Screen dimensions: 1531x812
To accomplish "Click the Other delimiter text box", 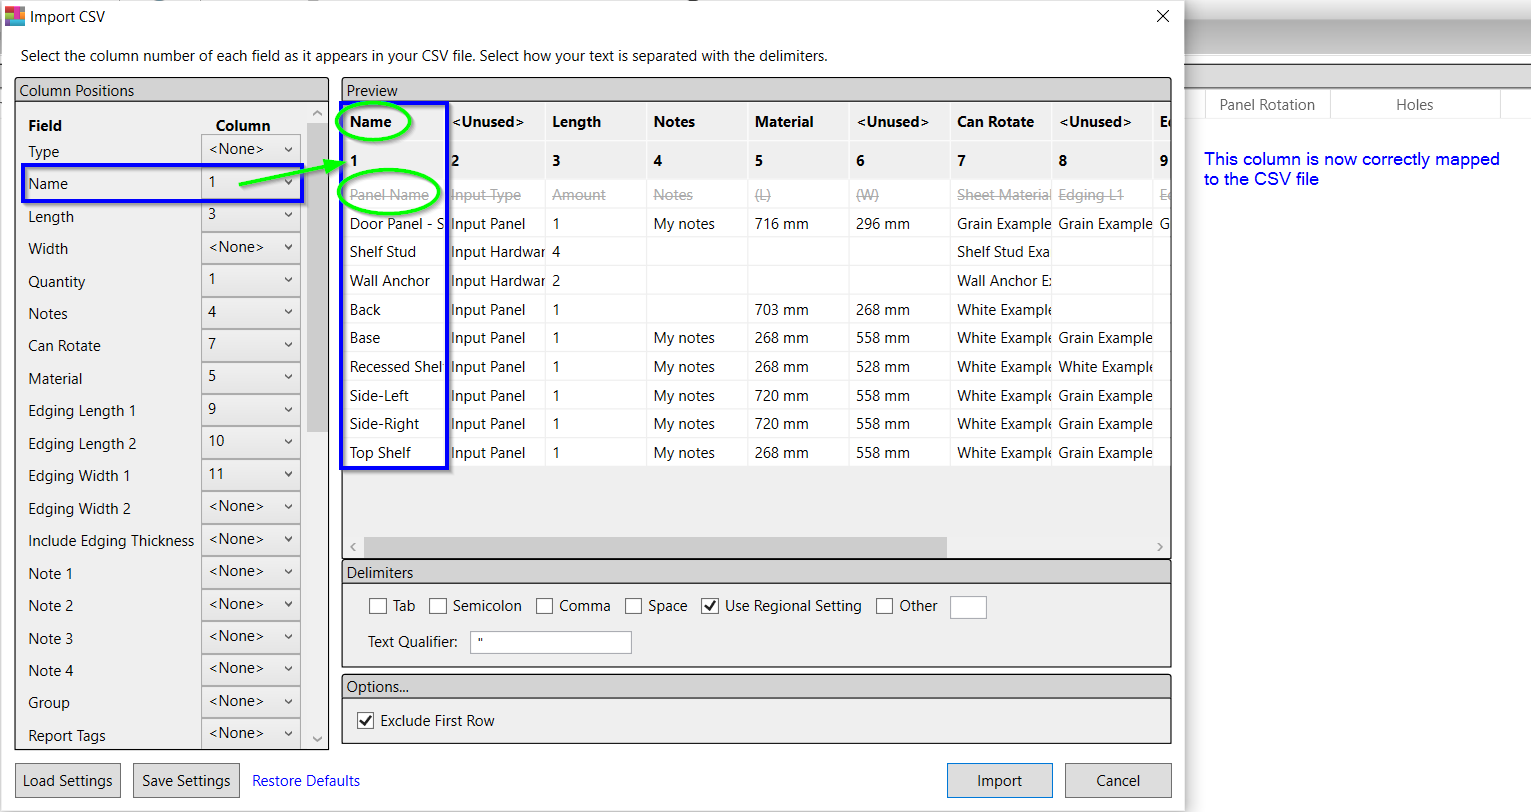I will (967, 607).
